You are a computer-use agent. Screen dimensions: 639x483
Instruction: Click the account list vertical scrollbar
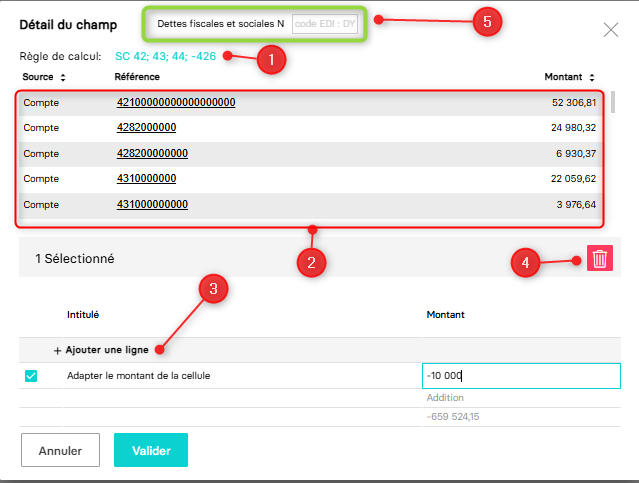(x=612, y=102)
